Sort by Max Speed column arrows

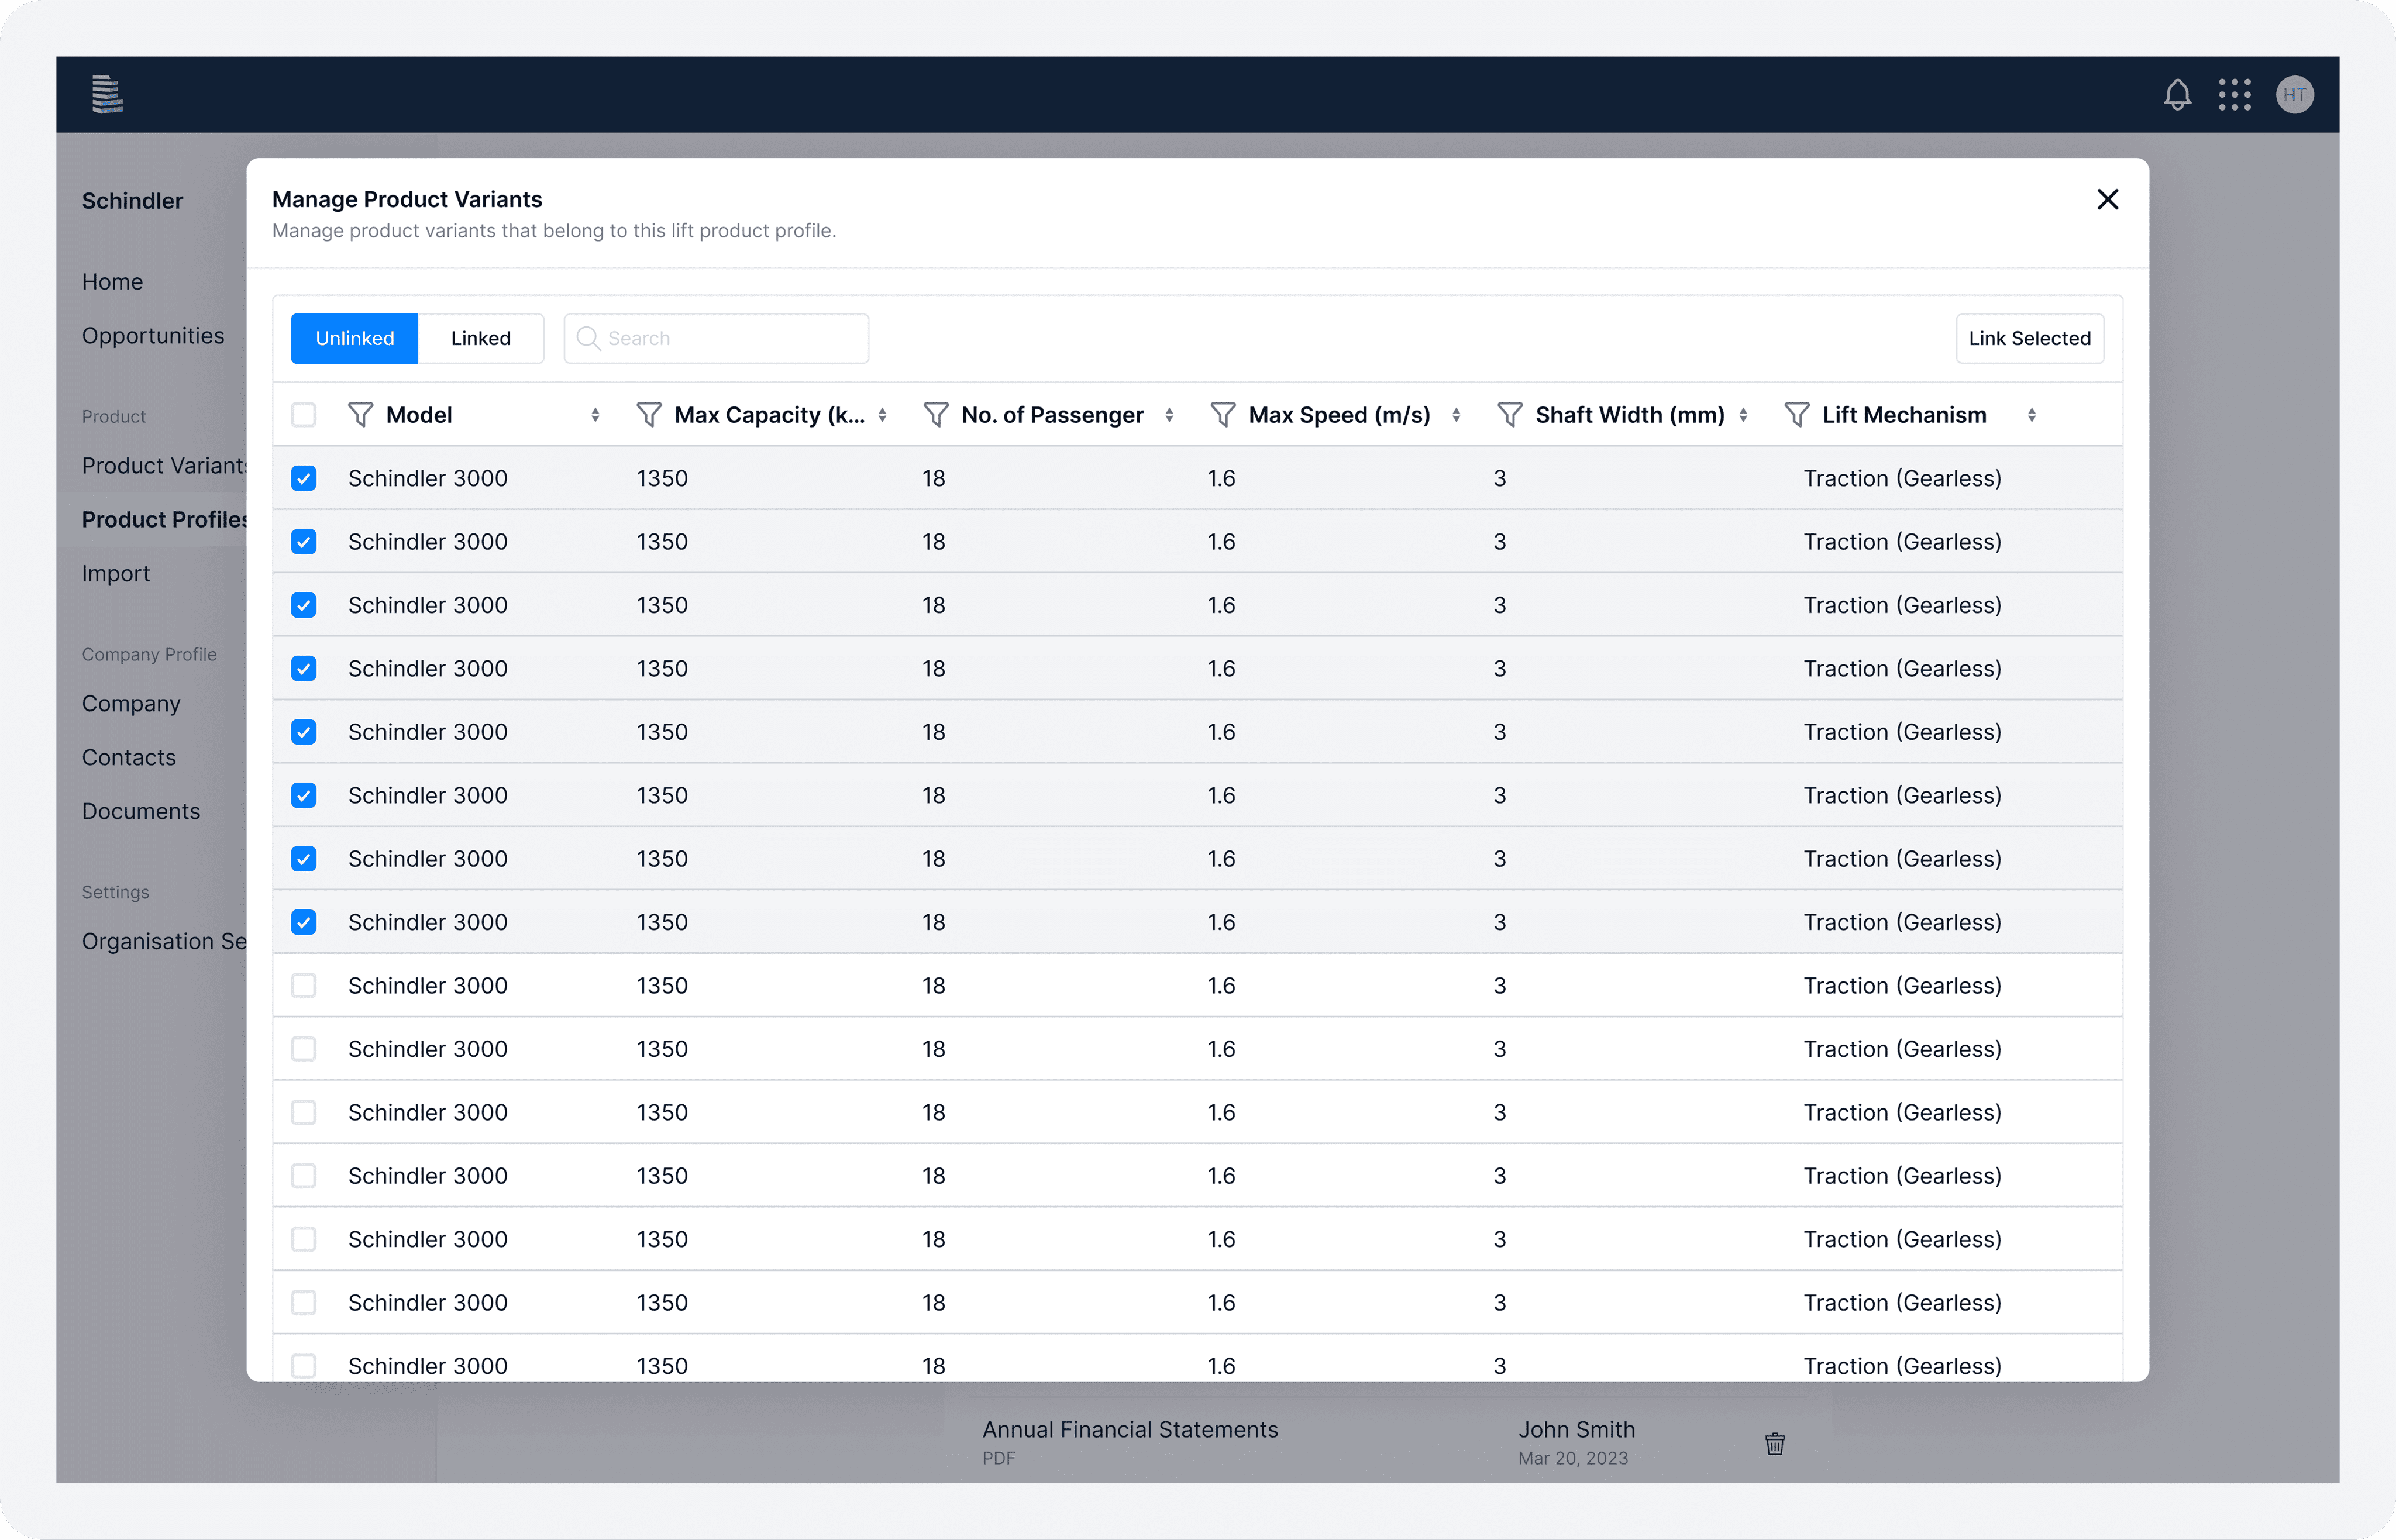[1456, 415]
